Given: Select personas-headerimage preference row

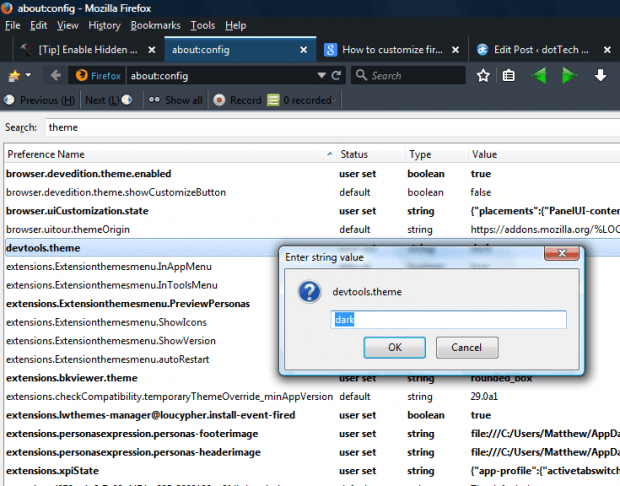Looking at the screenshot, I should tap(312, 452).
